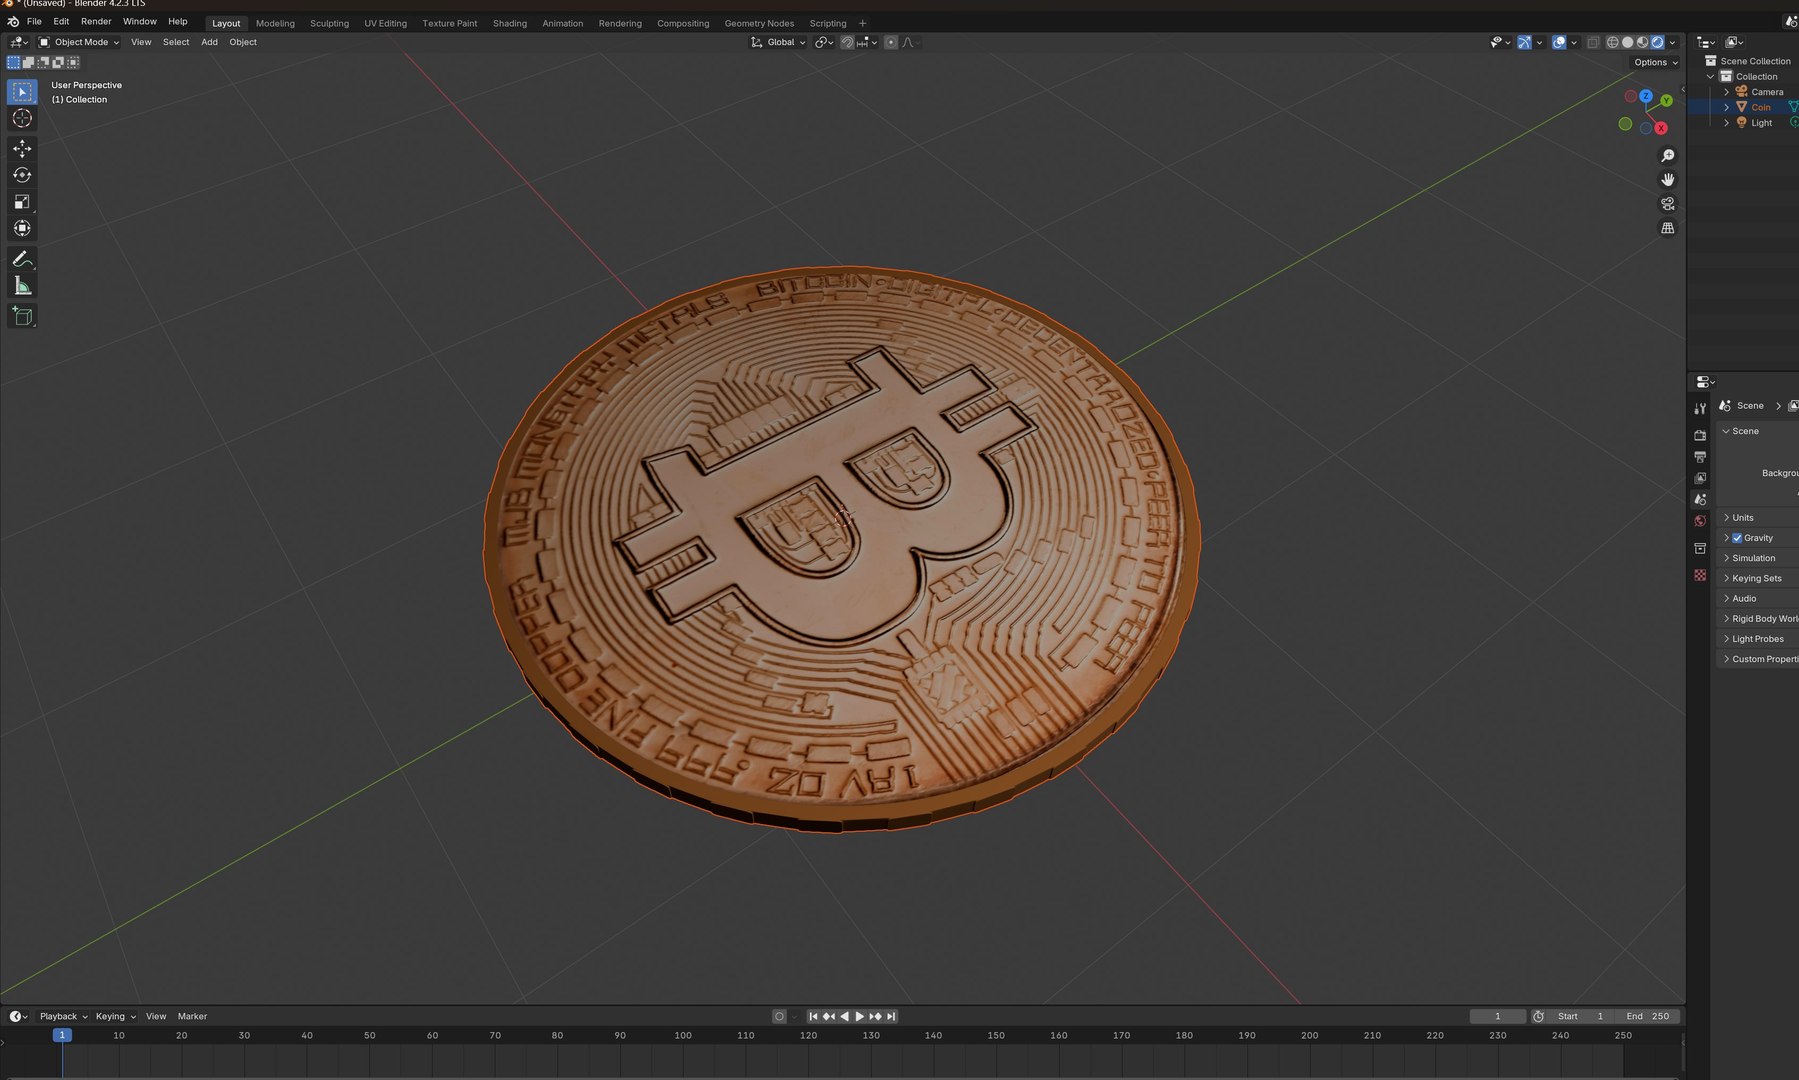The width and height of the screenshot is (1799, 1080).
Task: Open the Output properties tab
Action: click(1700, 456)
